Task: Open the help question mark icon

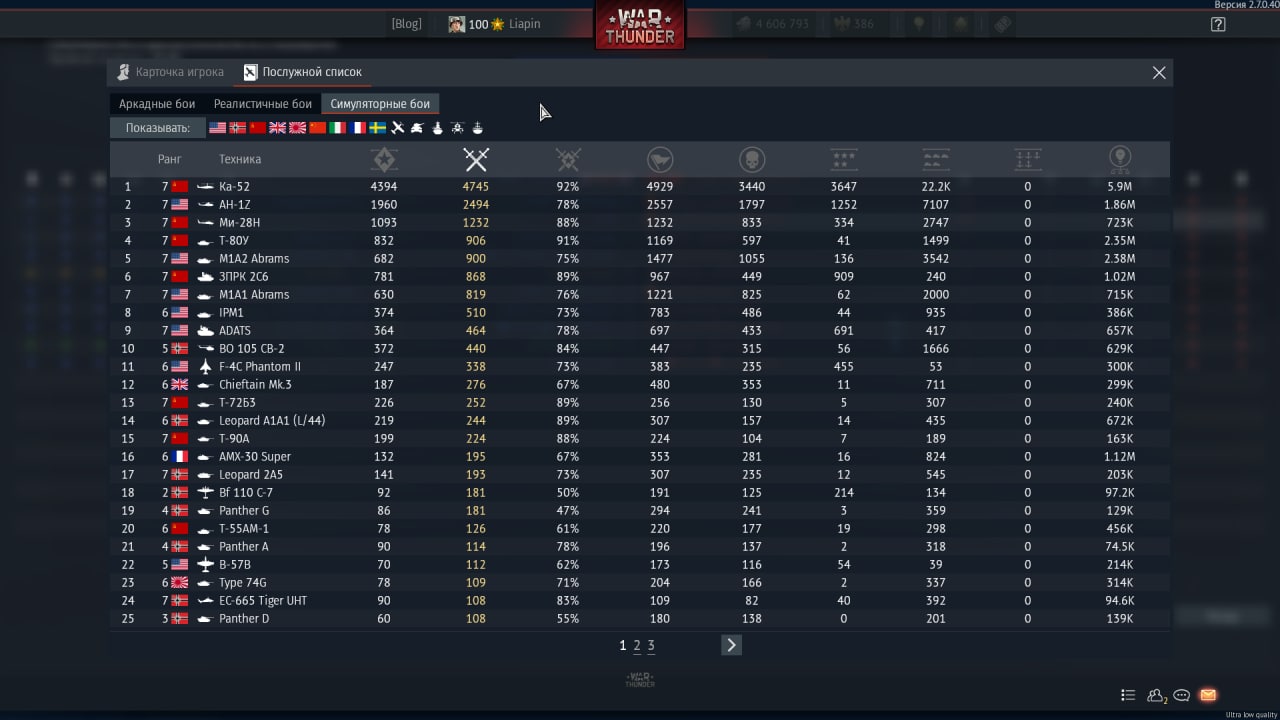Action: pyautogui.click(x=1218, y=24)
